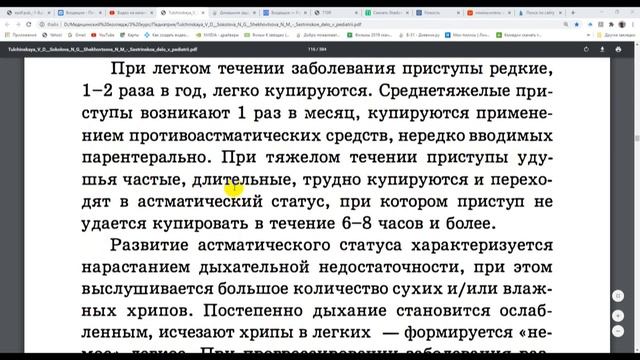
Task: Close the active Tukhtinskaya PDF tab
Action: coord(202,13)
